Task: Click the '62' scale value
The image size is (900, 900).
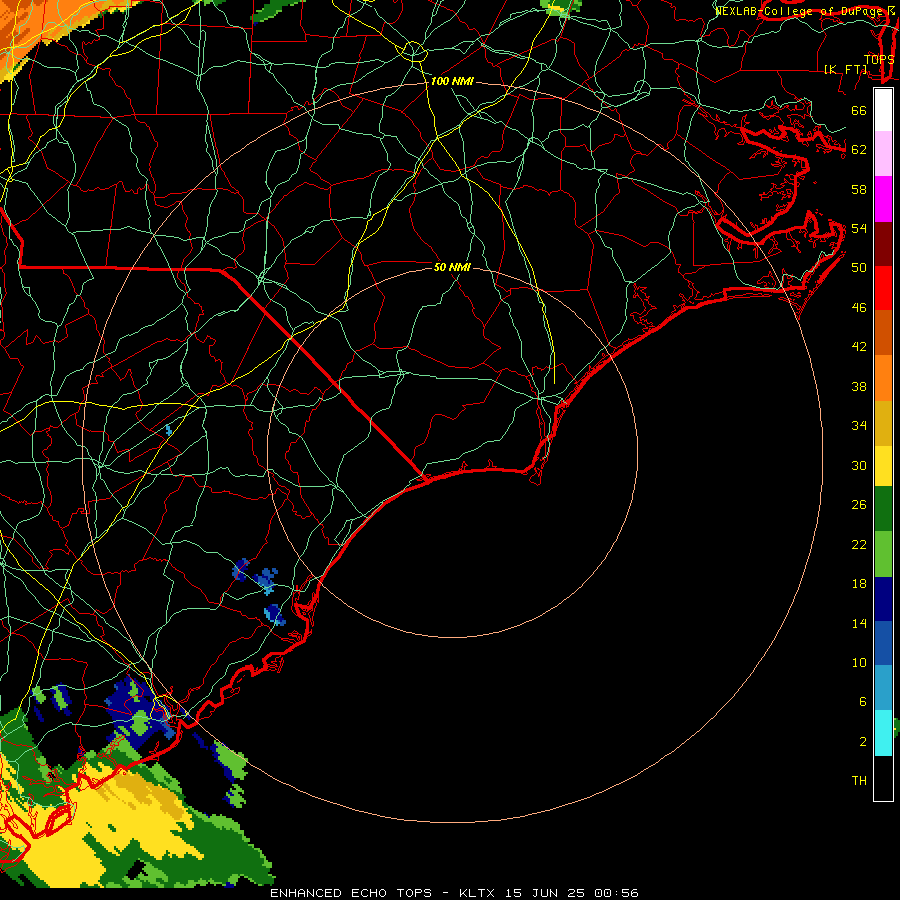Action: pyautogui.click(x=859, y=150)
